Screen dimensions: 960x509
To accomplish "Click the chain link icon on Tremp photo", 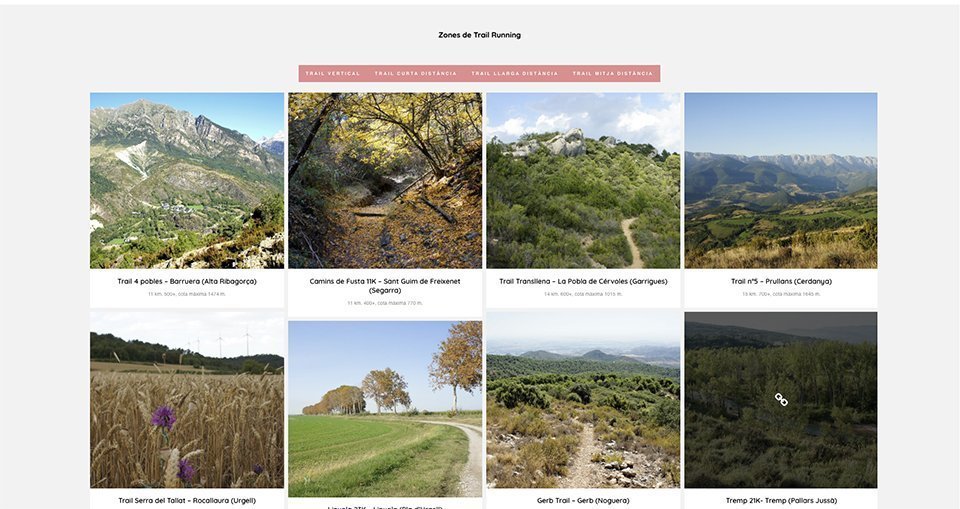I will pos(781,400).
